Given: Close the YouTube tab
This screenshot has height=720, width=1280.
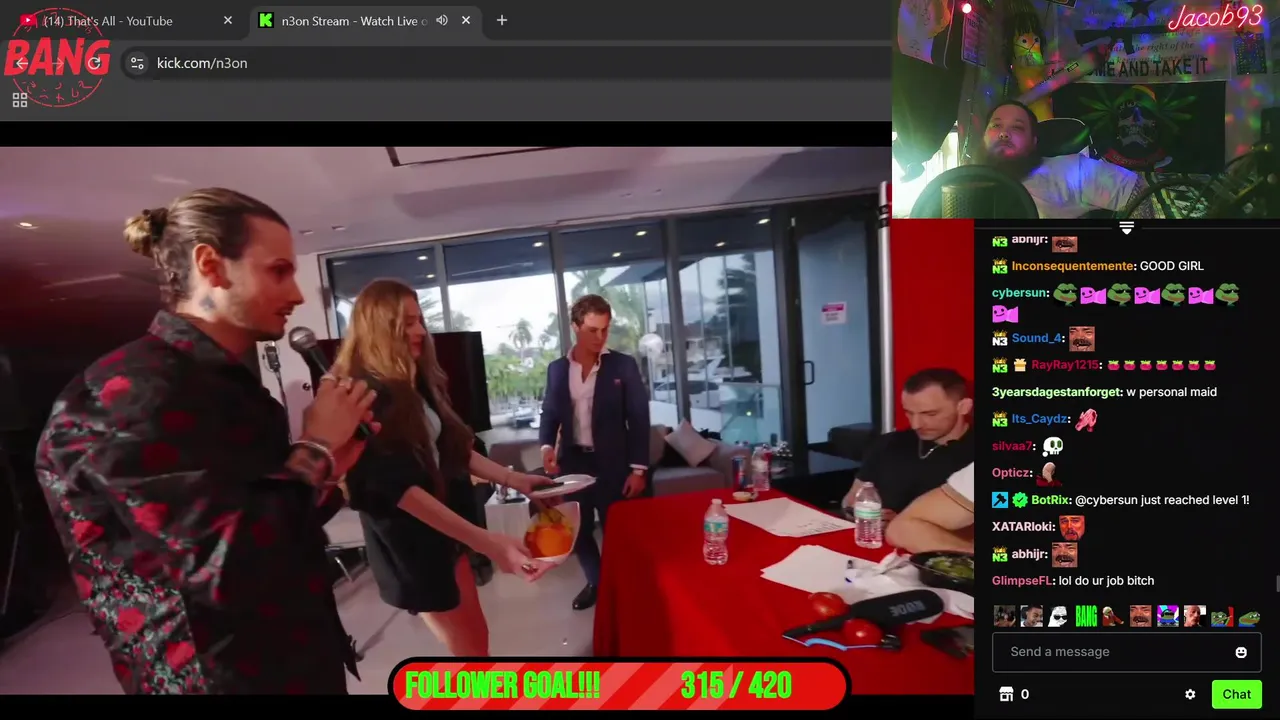Looking at the screenshot, I should pos(228,20).
